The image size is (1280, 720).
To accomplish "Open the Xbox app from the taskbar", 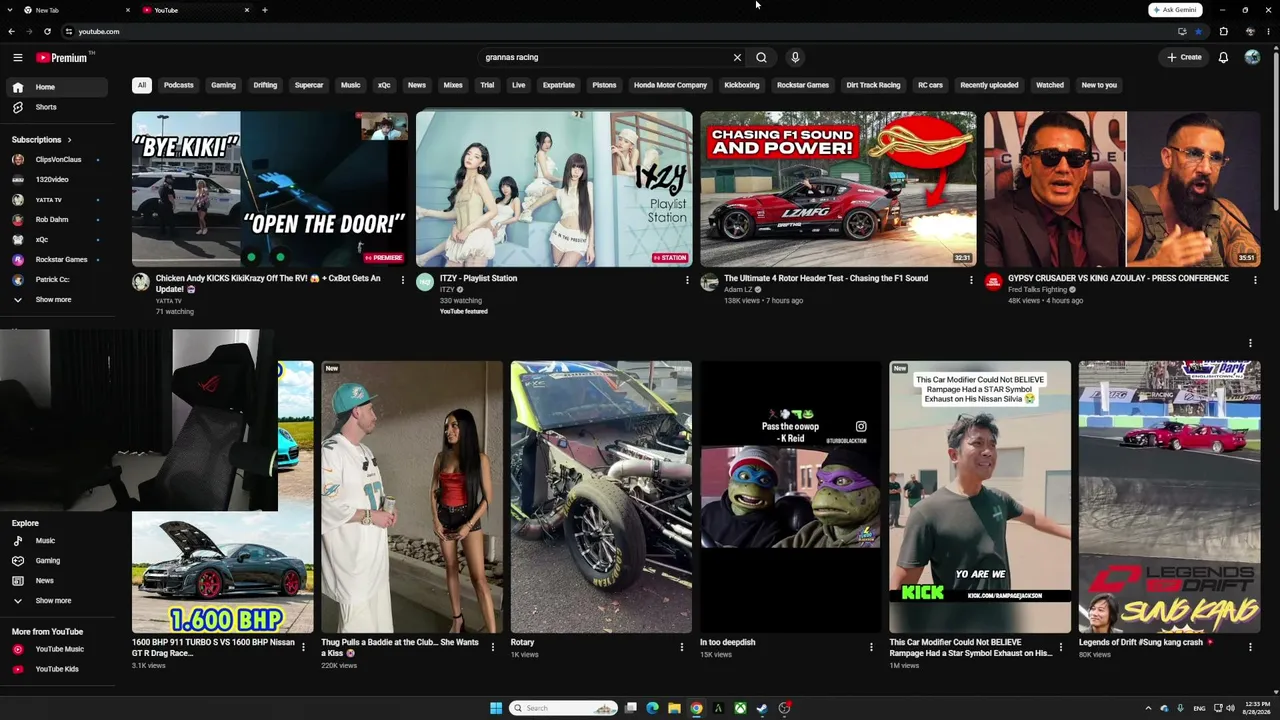I will (740, 708).
